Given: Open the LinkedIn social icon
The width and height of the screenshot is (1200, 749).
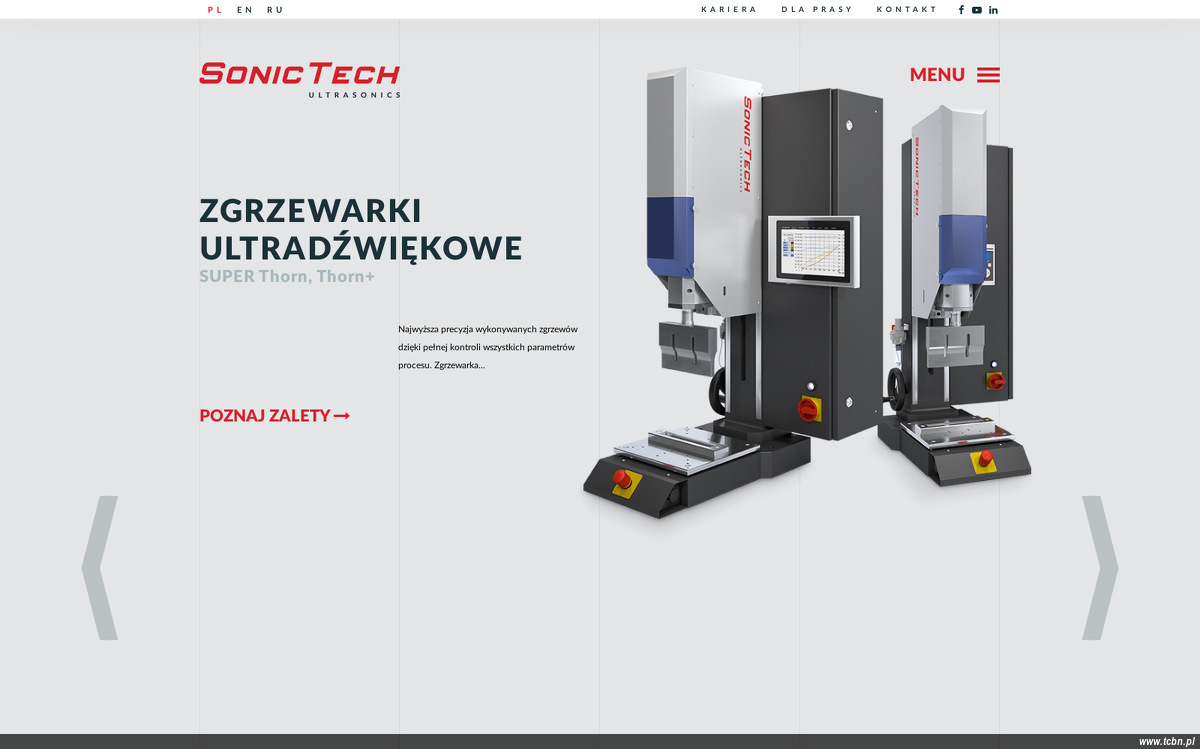Looking at the screenshot, I should click(993, 10).
